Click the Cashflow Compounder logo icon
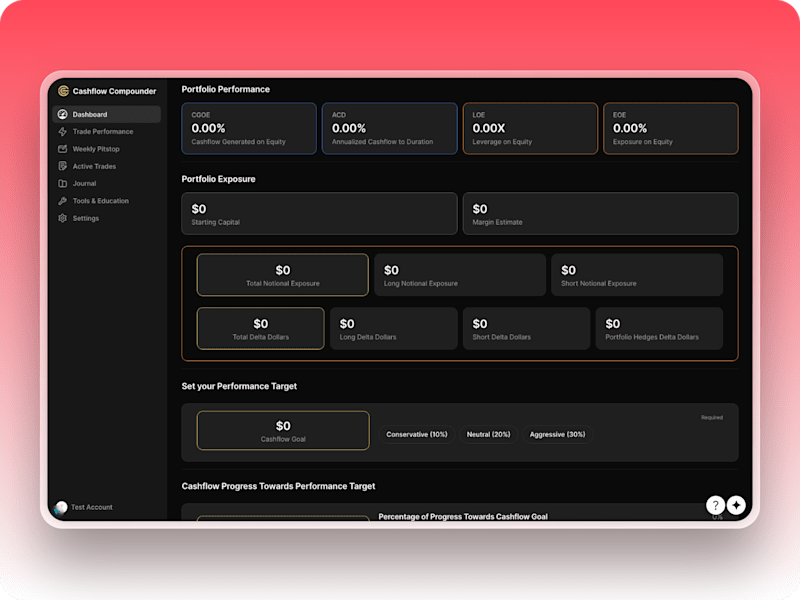This screenshot has height=600, width=800. [x=63, y=91]
